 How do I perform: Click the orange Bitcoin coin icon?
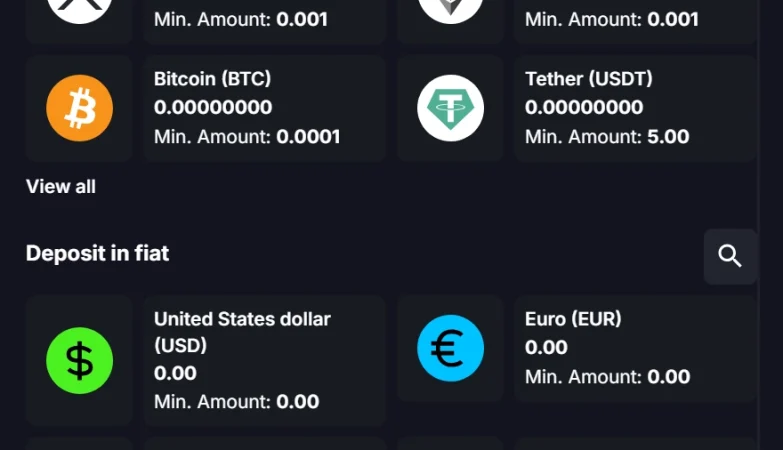click(x=79, y=108)
